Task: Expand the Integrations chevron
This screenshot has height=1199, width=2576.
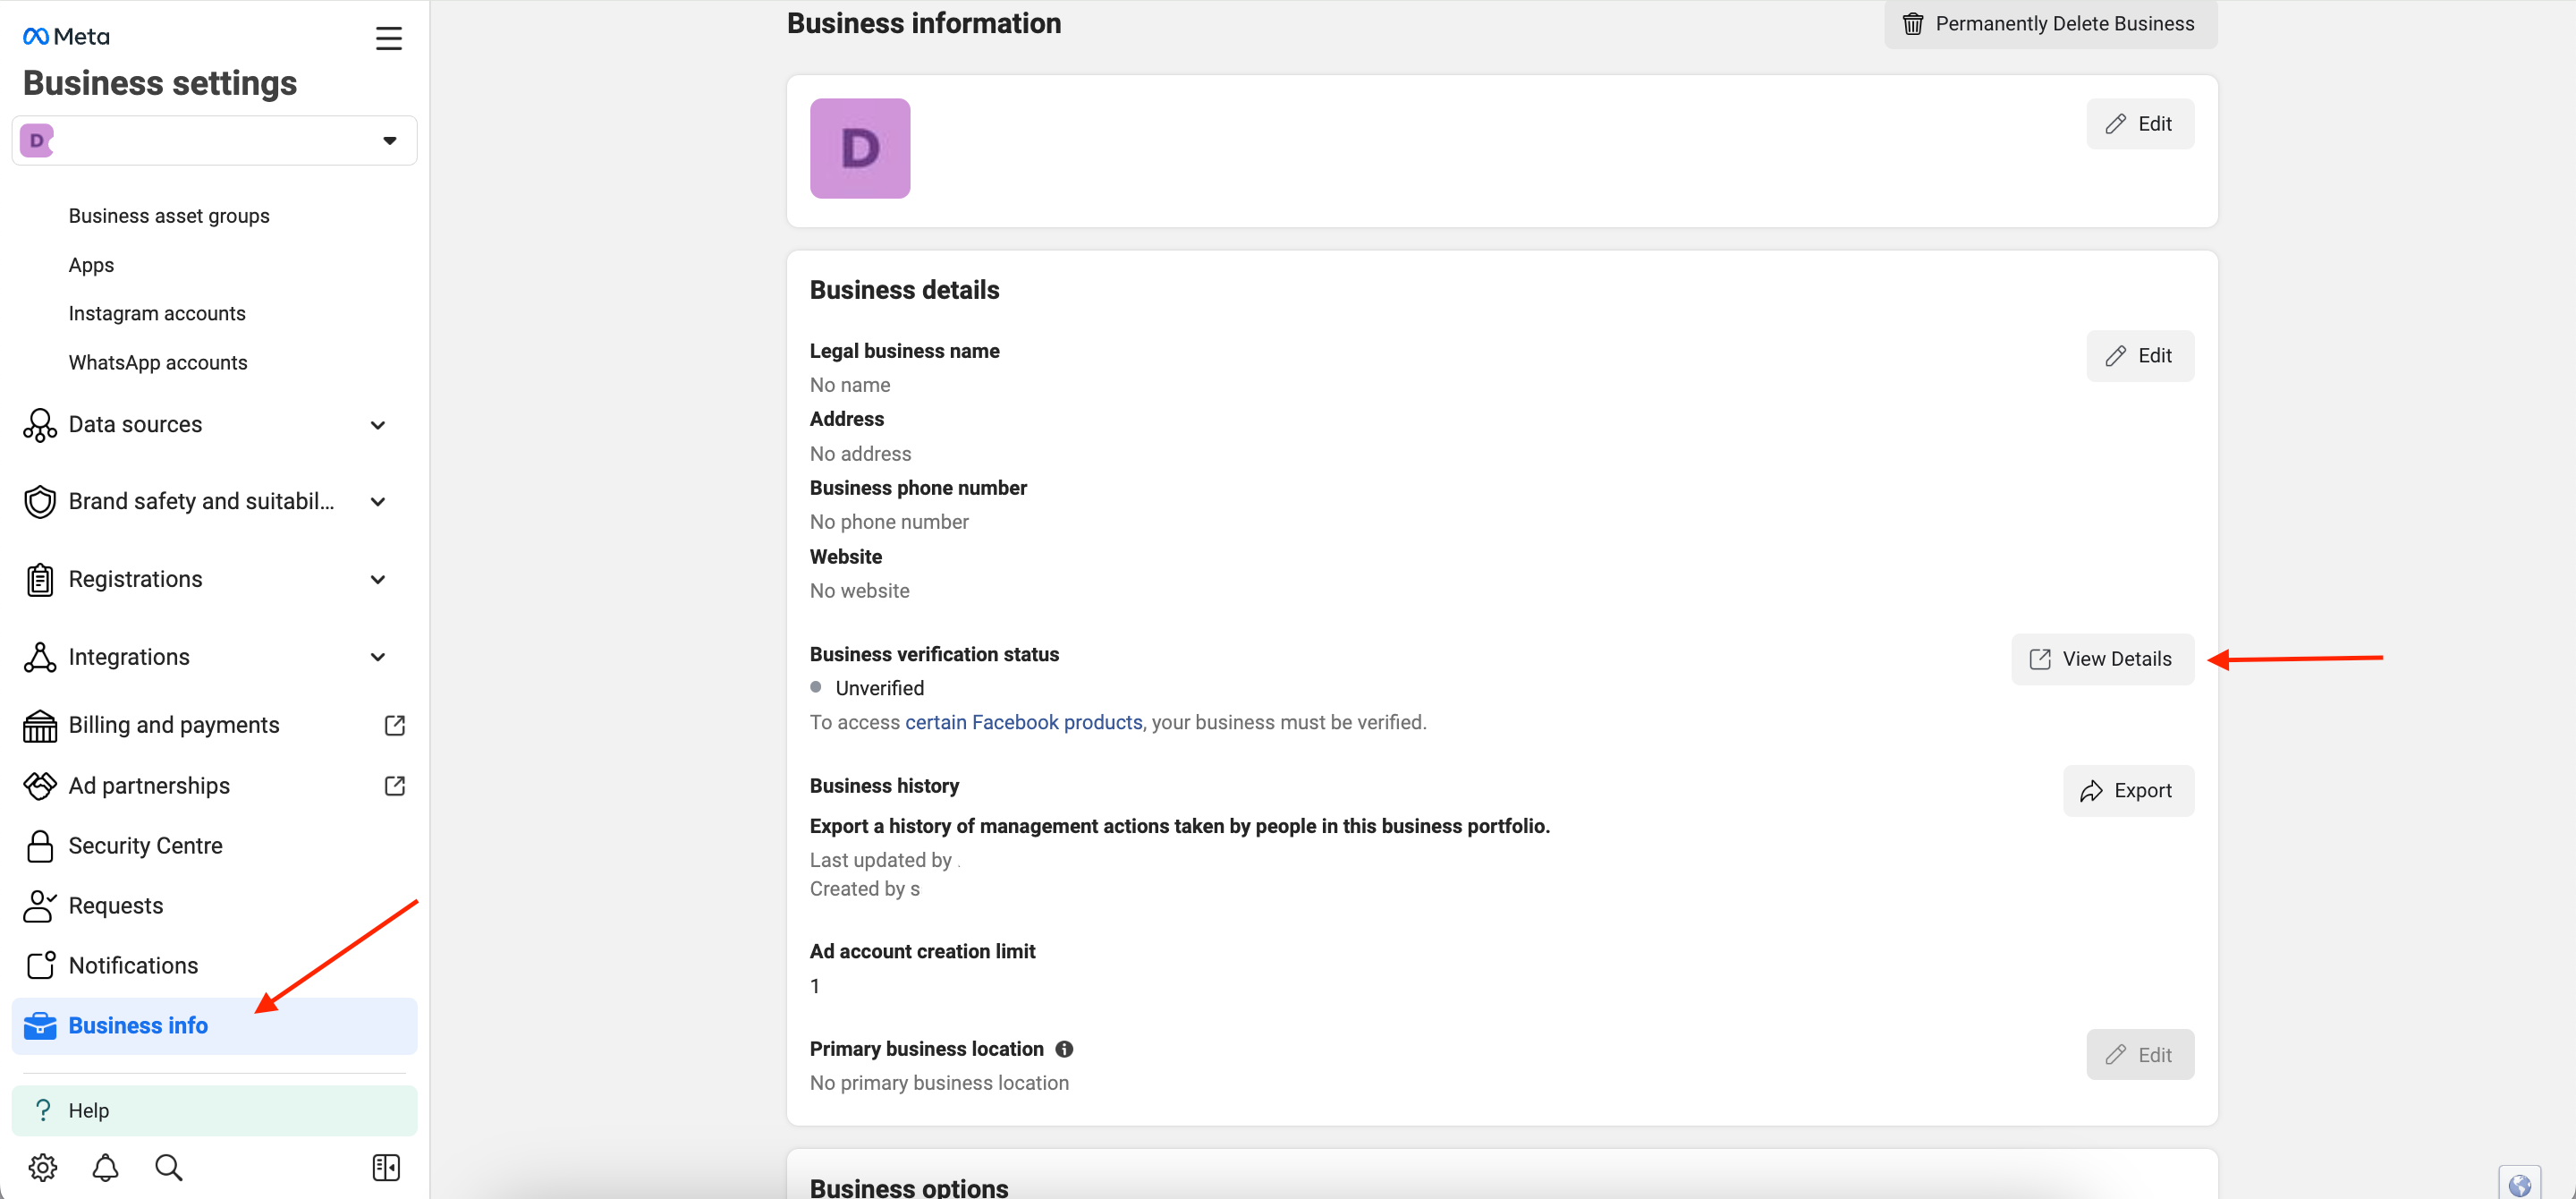Action: point(378,657)
